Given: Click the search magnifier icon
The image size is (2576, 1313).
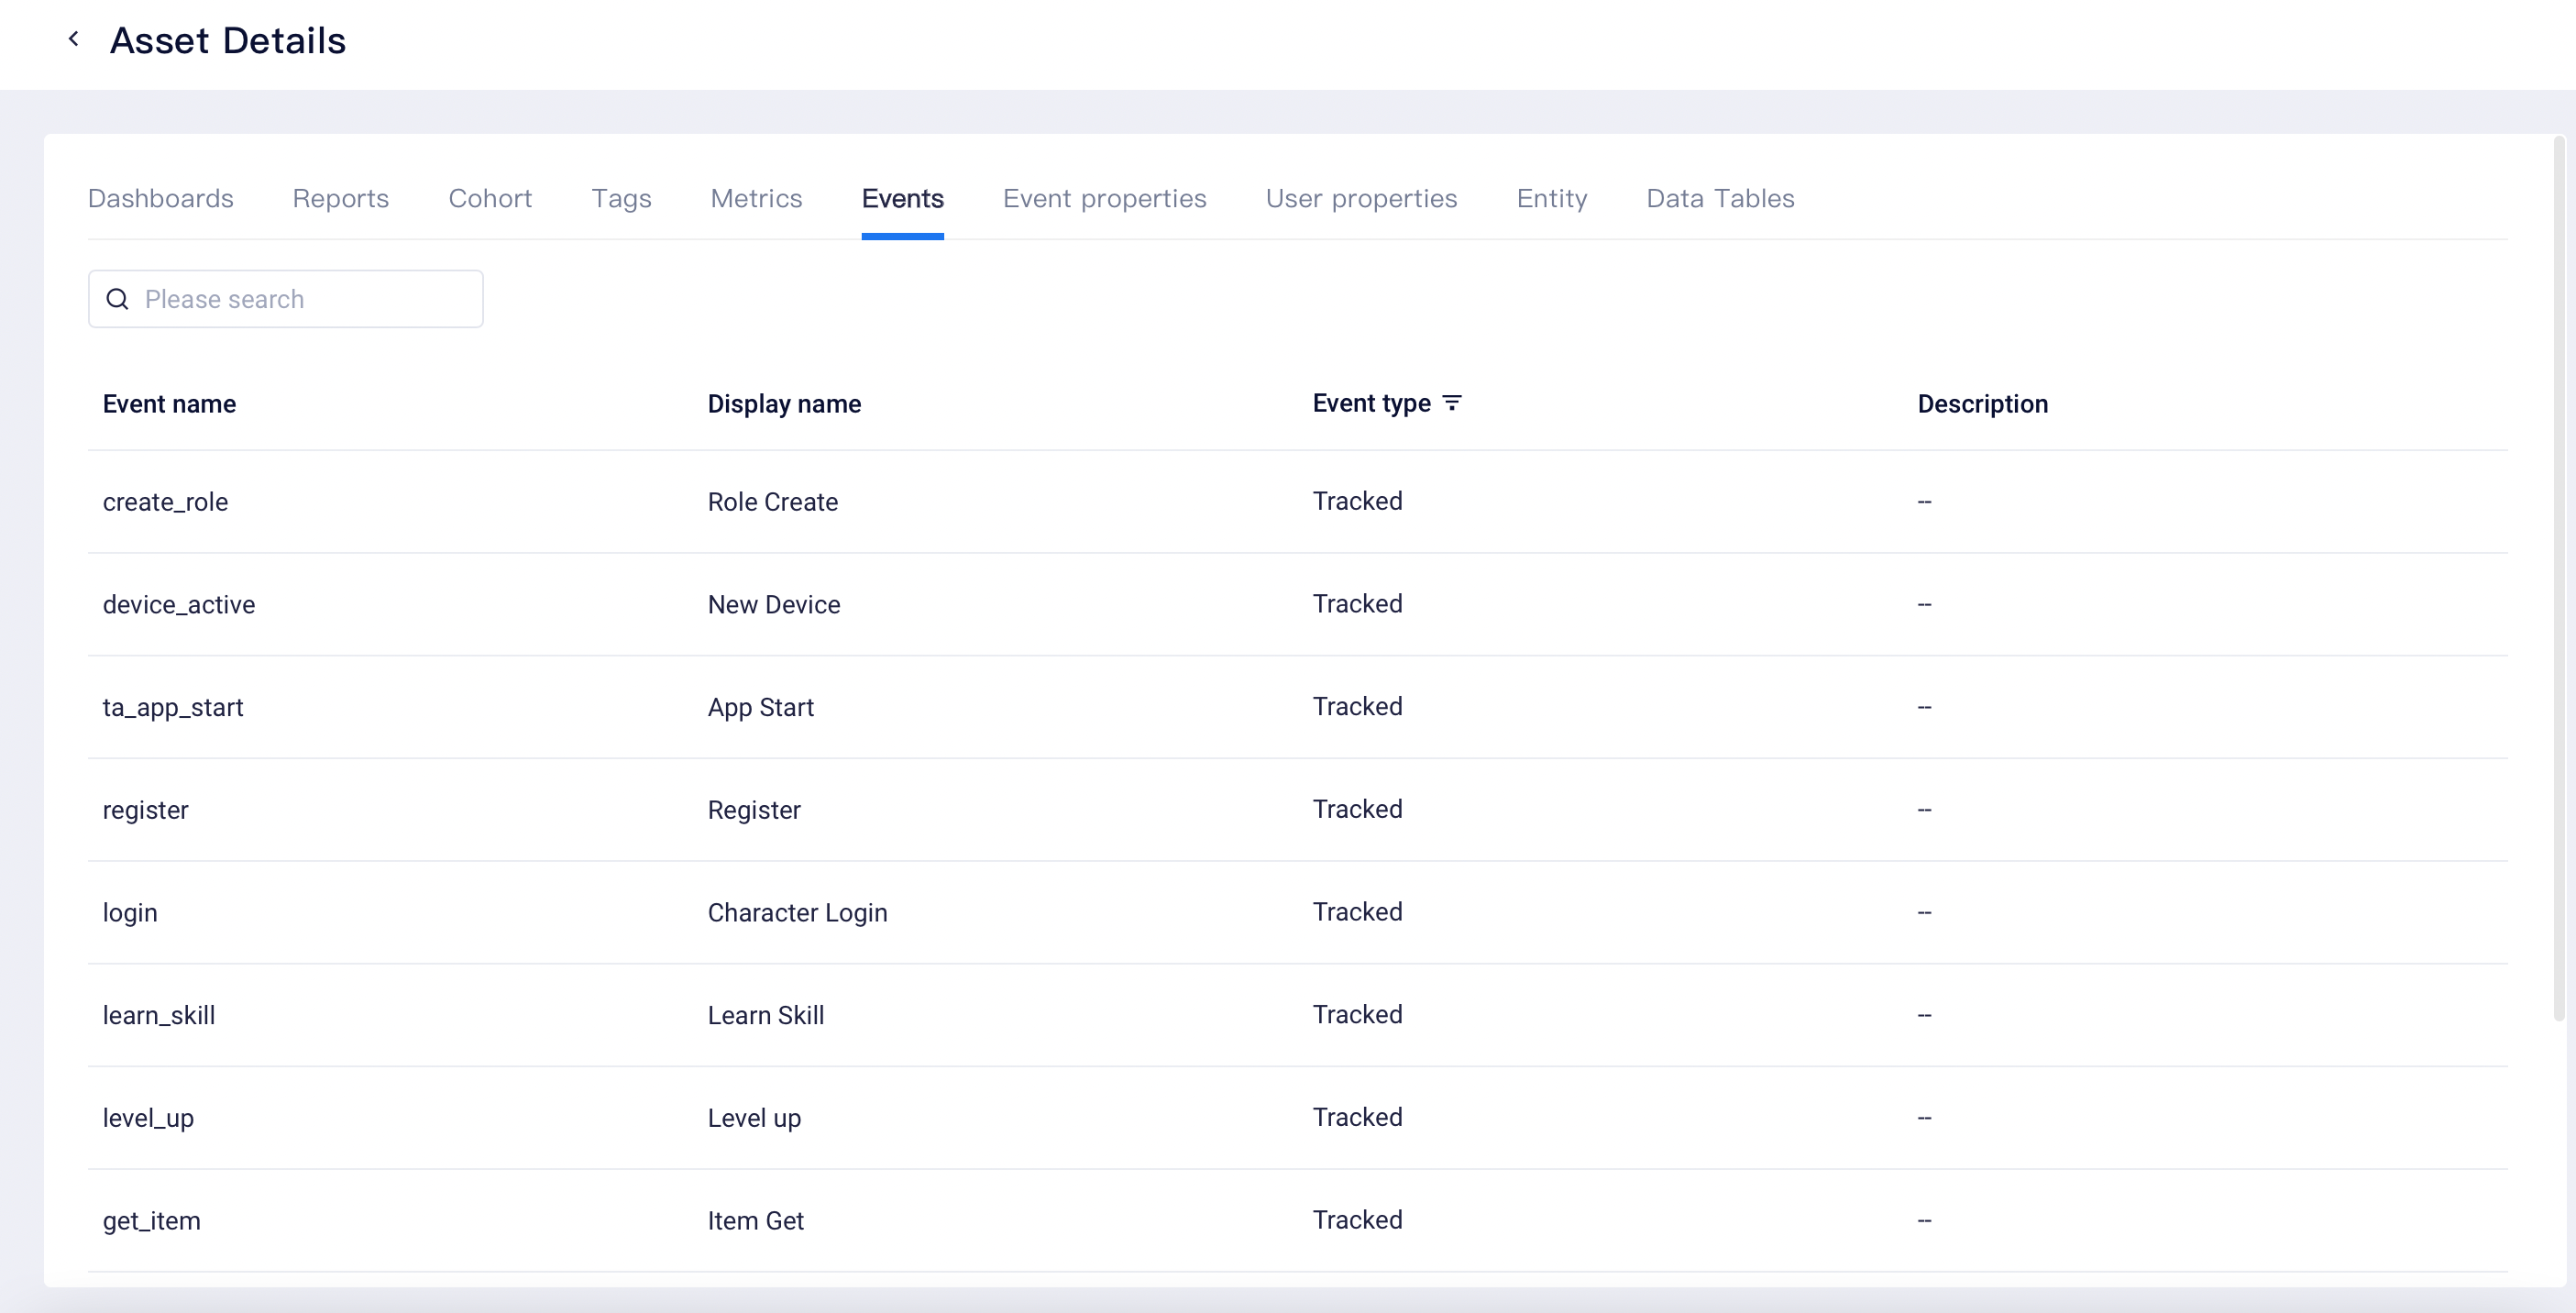Looking at the screenshot, I should pos(117,299).
